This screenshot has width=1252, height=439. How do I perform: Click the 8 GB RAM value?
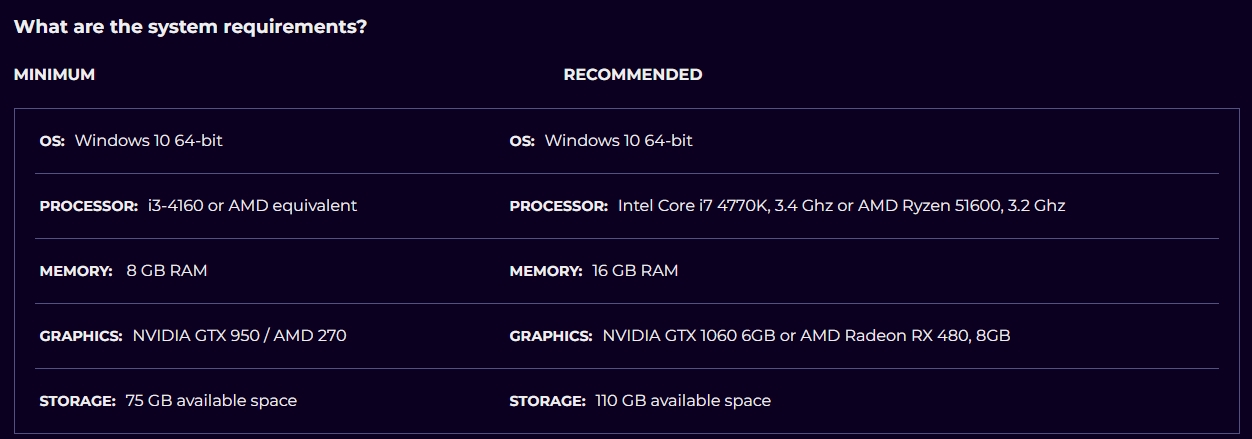[167, 271]
